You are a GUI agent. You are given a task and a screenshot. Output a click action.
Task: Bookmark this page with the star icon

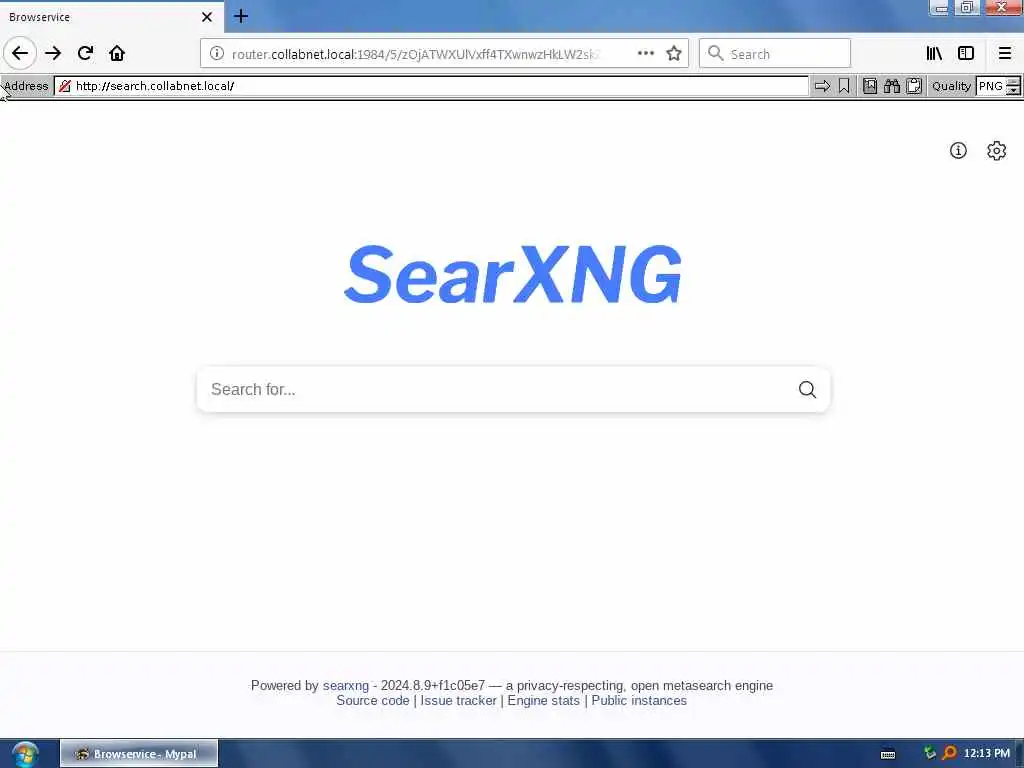(x=674, y=54)
